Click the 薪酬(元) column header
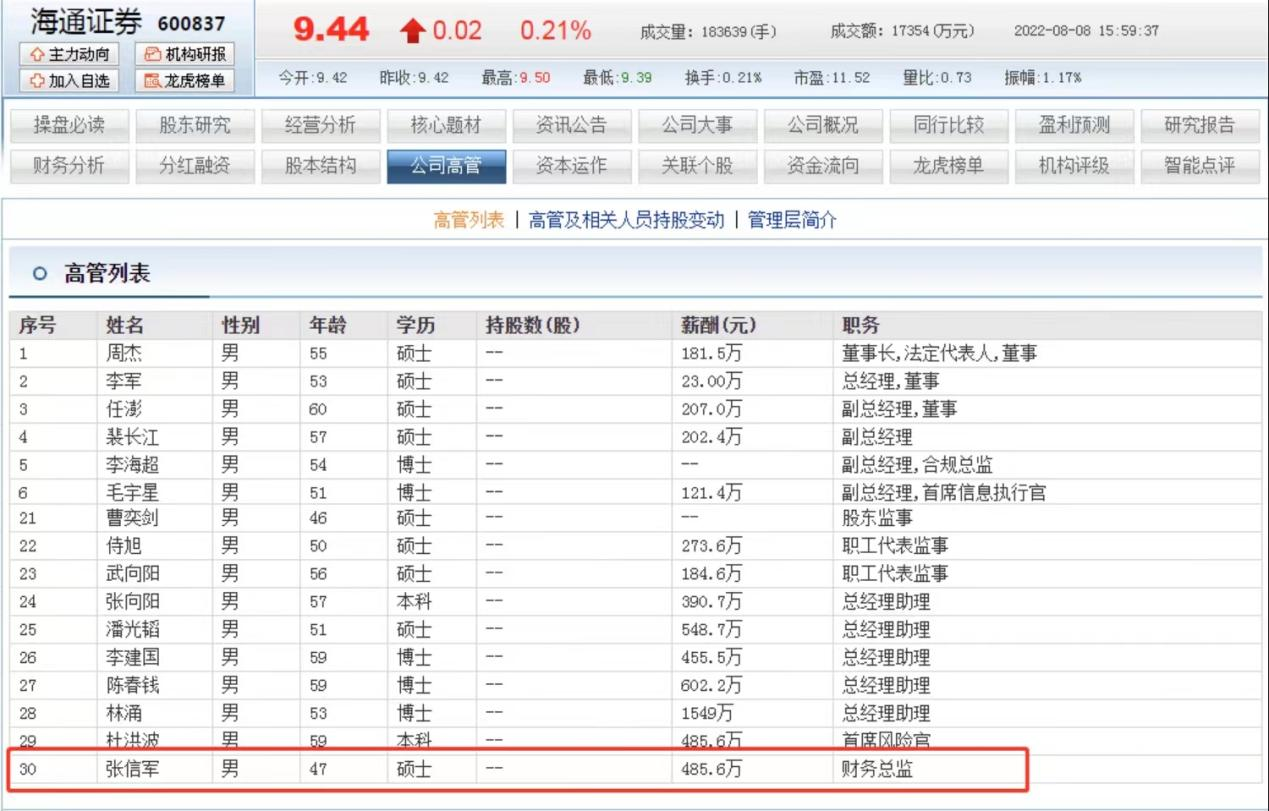1269x811 pixels. (x=719, y=325)
